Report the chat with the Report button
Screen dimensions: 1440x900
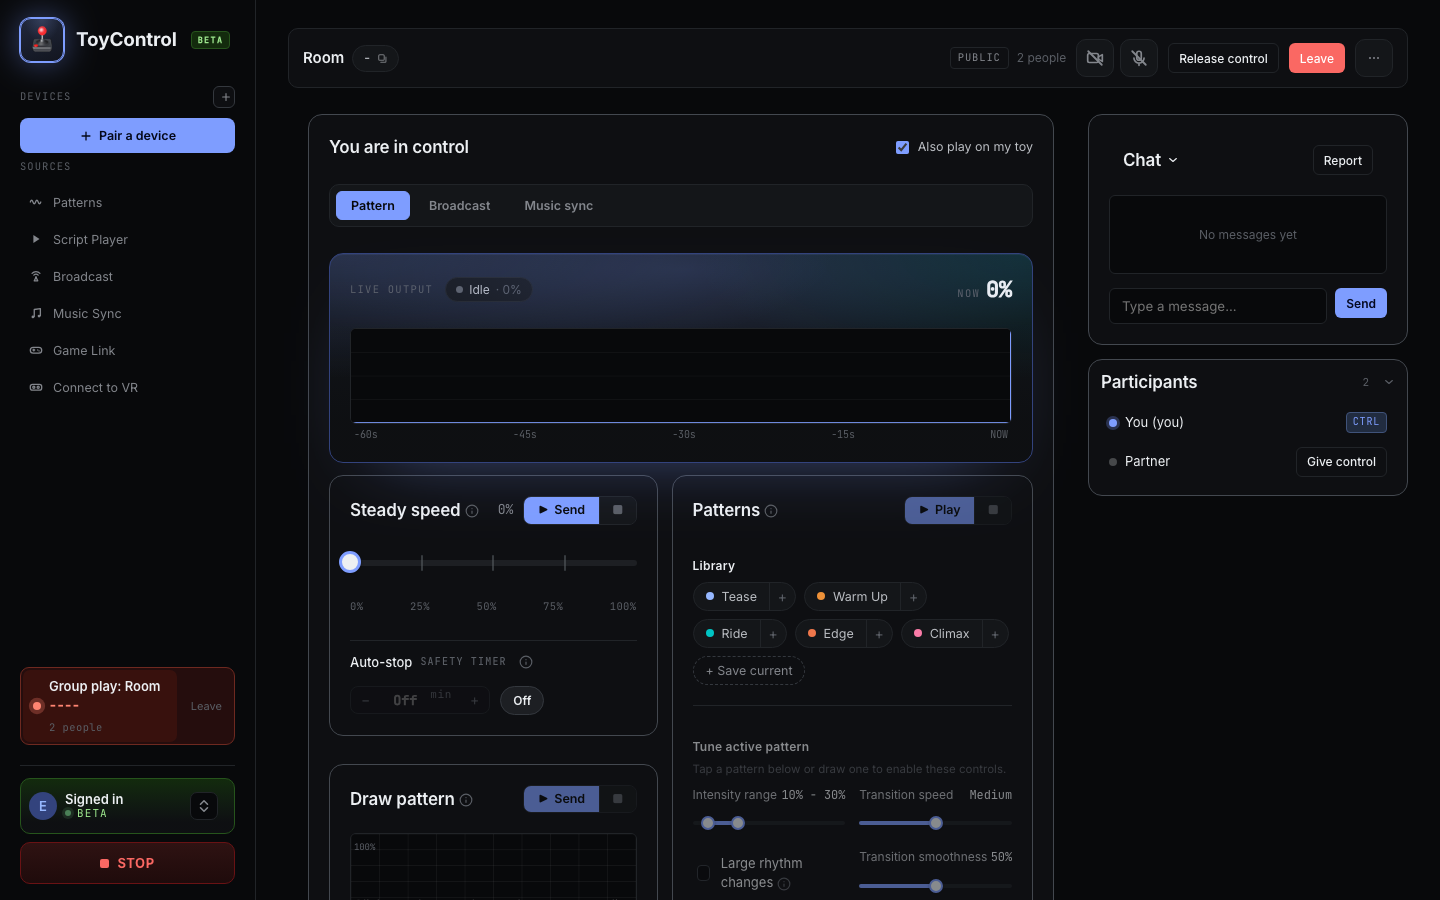point(1343,161)
